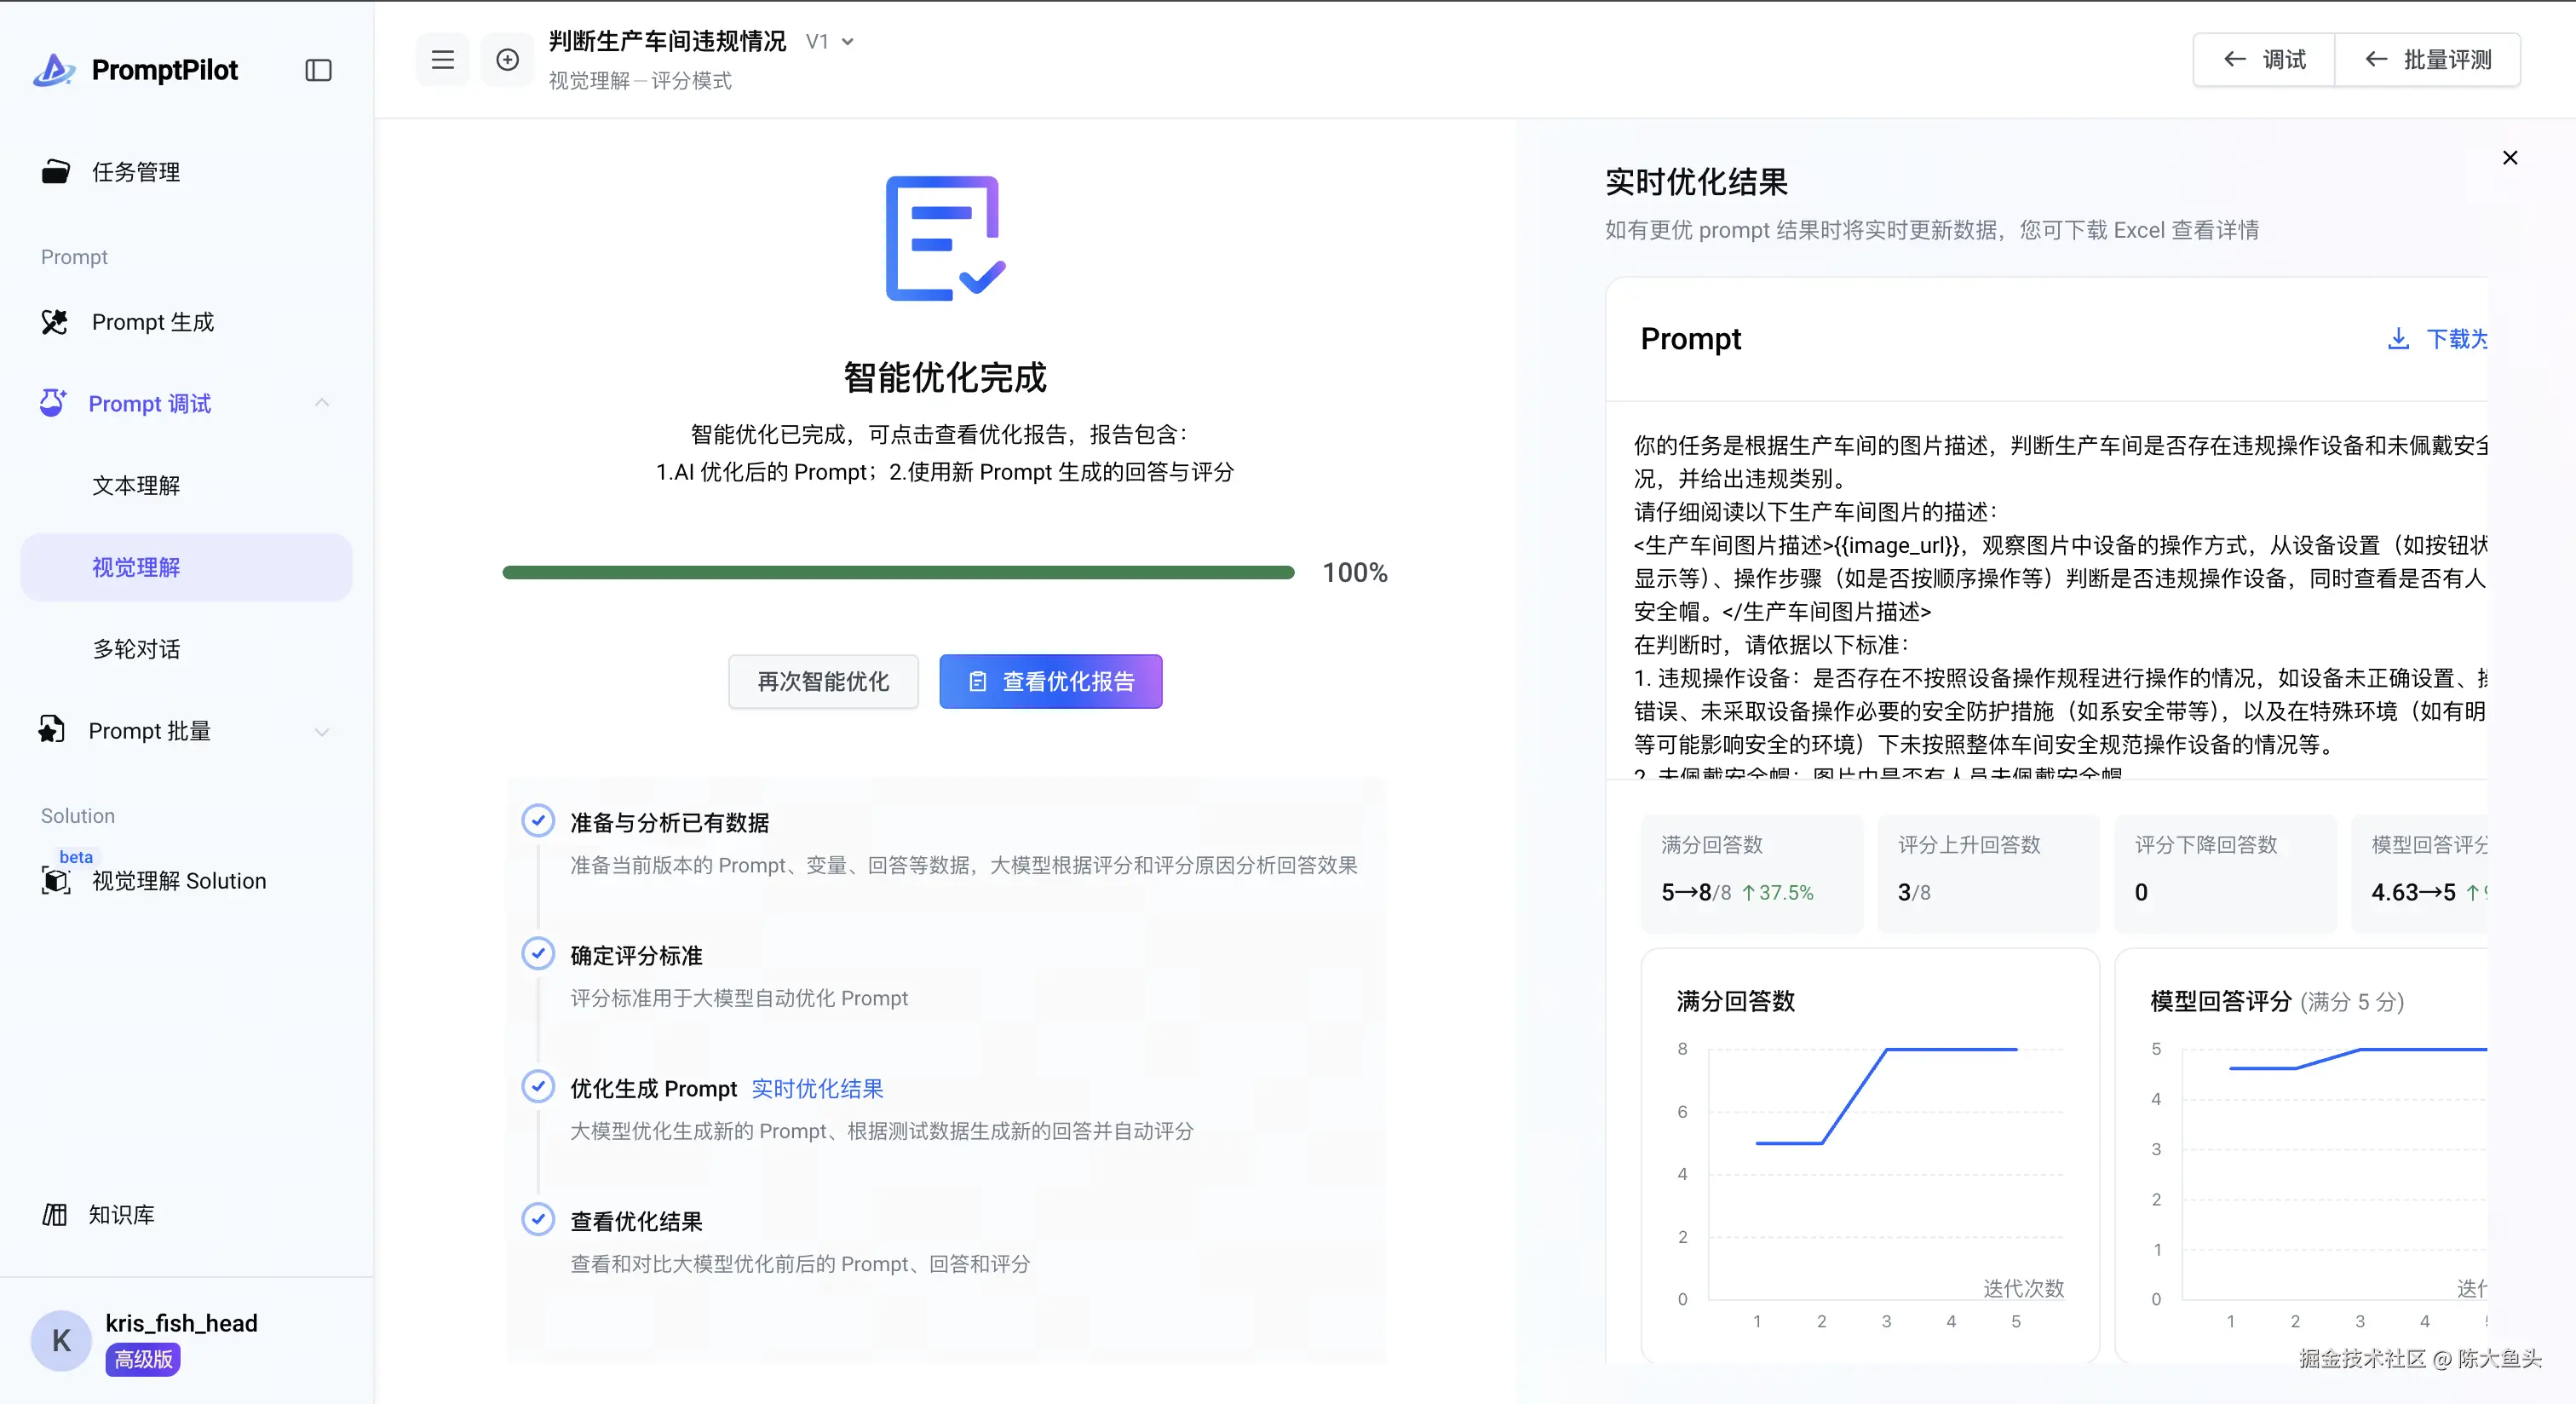Open the hamburger list menu icon
The height and width of the screenshot is (1404, 2576).
[442, 60]
